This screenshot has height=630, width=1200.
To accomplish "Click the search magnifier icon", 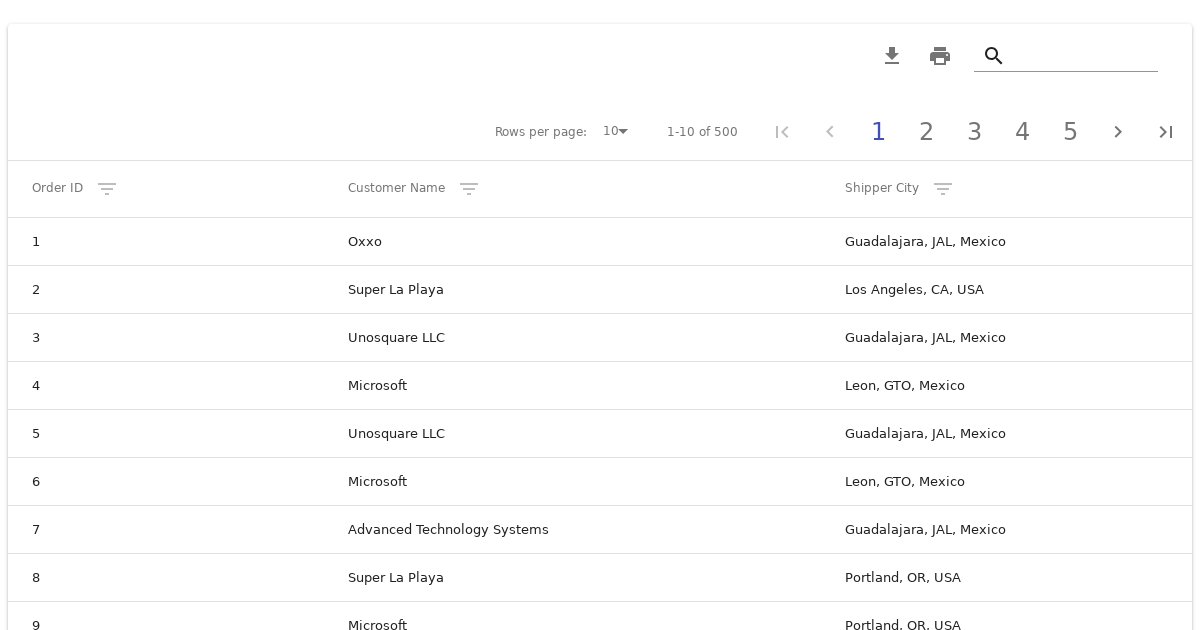I will click(993, 56).
